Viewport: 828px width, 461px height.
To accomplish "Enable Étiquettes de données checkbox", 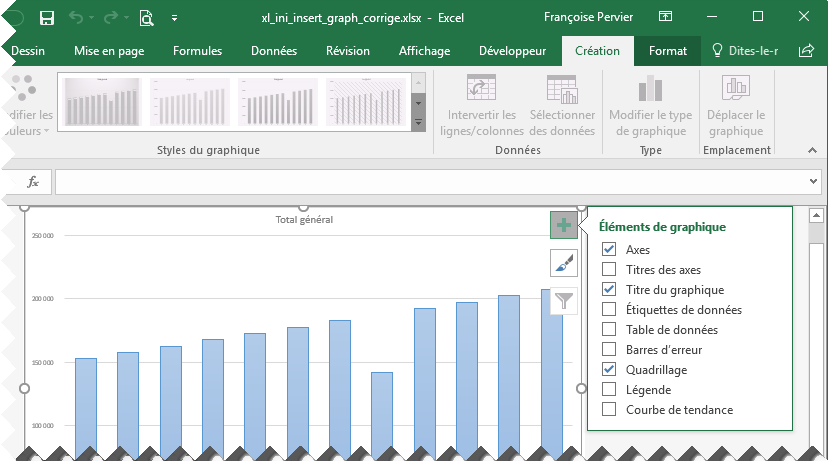I will click(x=609, y=310).
